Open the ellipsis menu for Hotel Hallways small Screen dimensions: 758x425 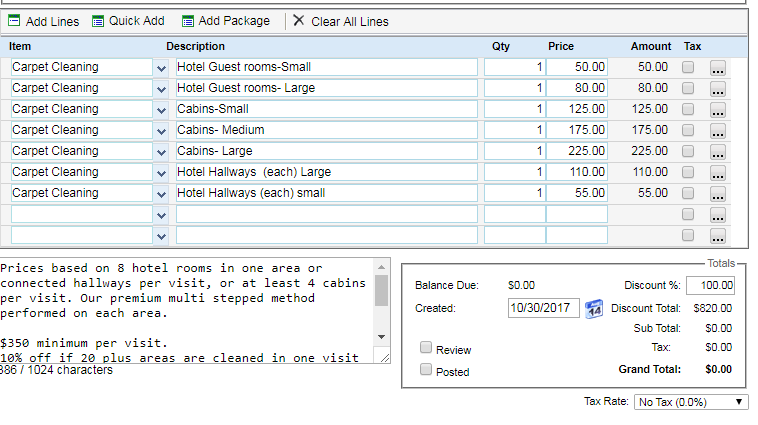click(x=718, y=194)
